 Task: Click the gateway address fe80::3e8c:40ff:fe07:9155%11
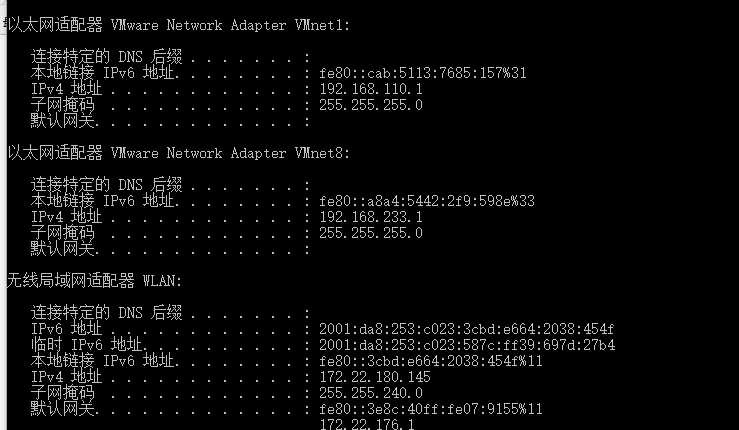pyautogui.click(x=431, y=409)
